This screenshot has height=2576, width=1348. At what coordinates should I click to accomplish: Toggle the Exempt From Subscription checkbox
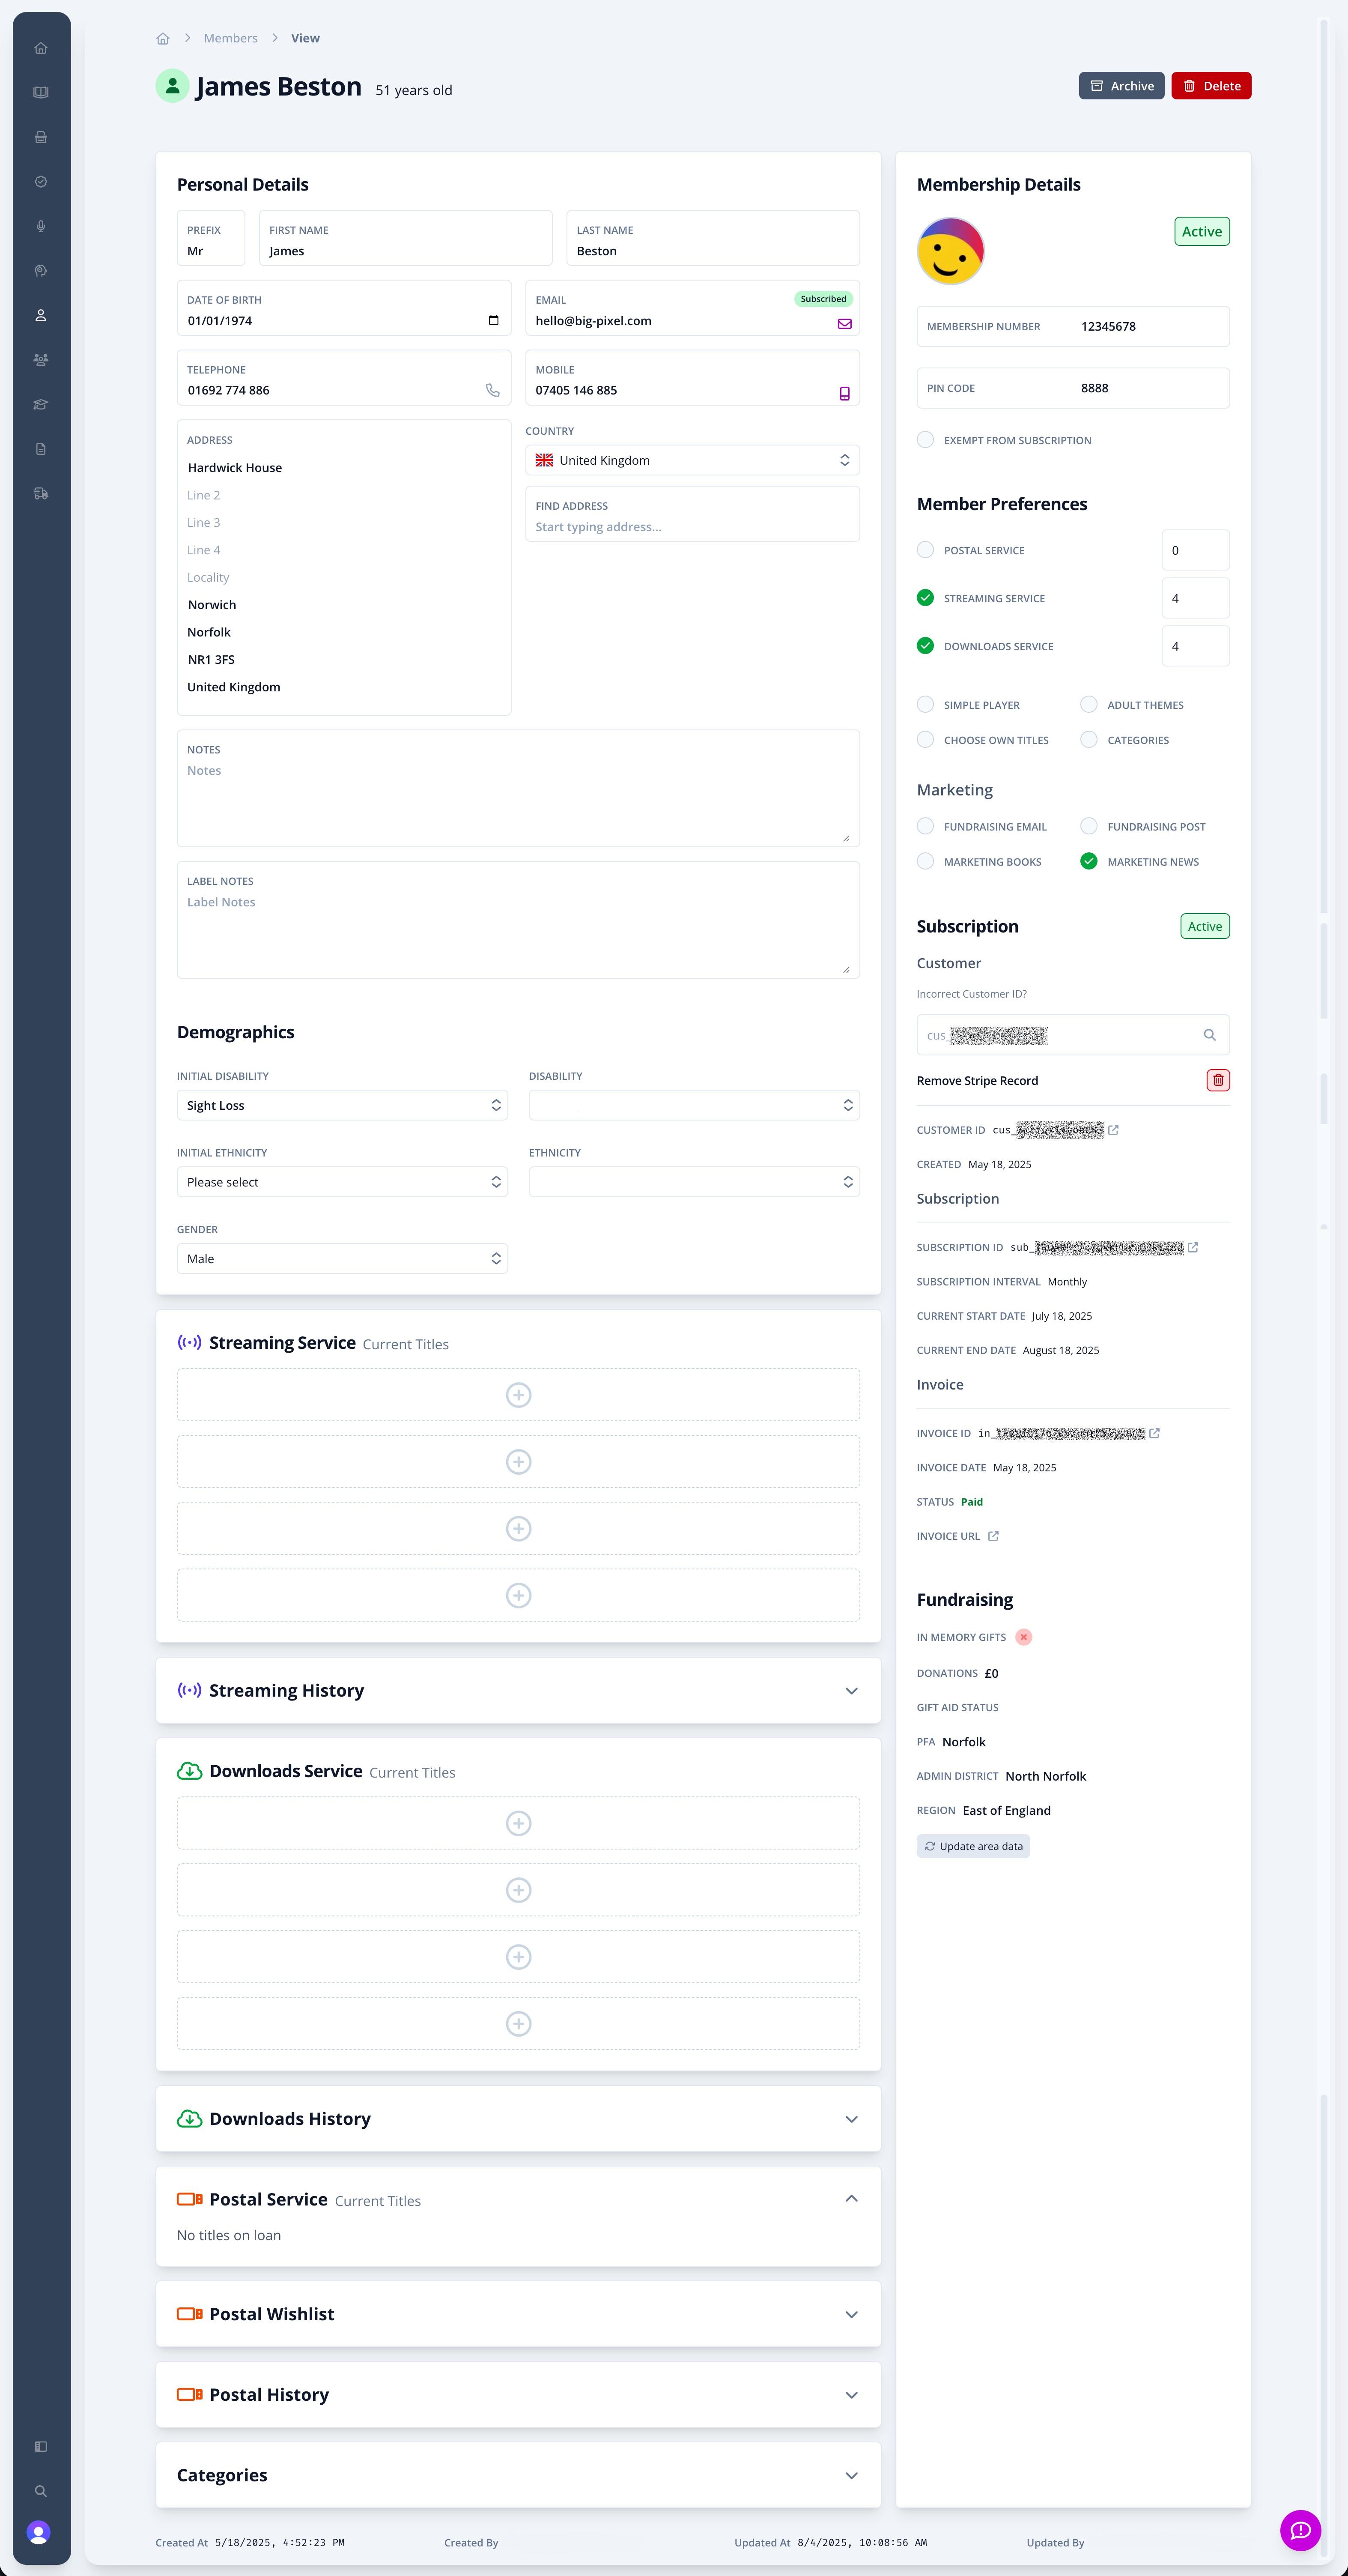pos(925,440)
